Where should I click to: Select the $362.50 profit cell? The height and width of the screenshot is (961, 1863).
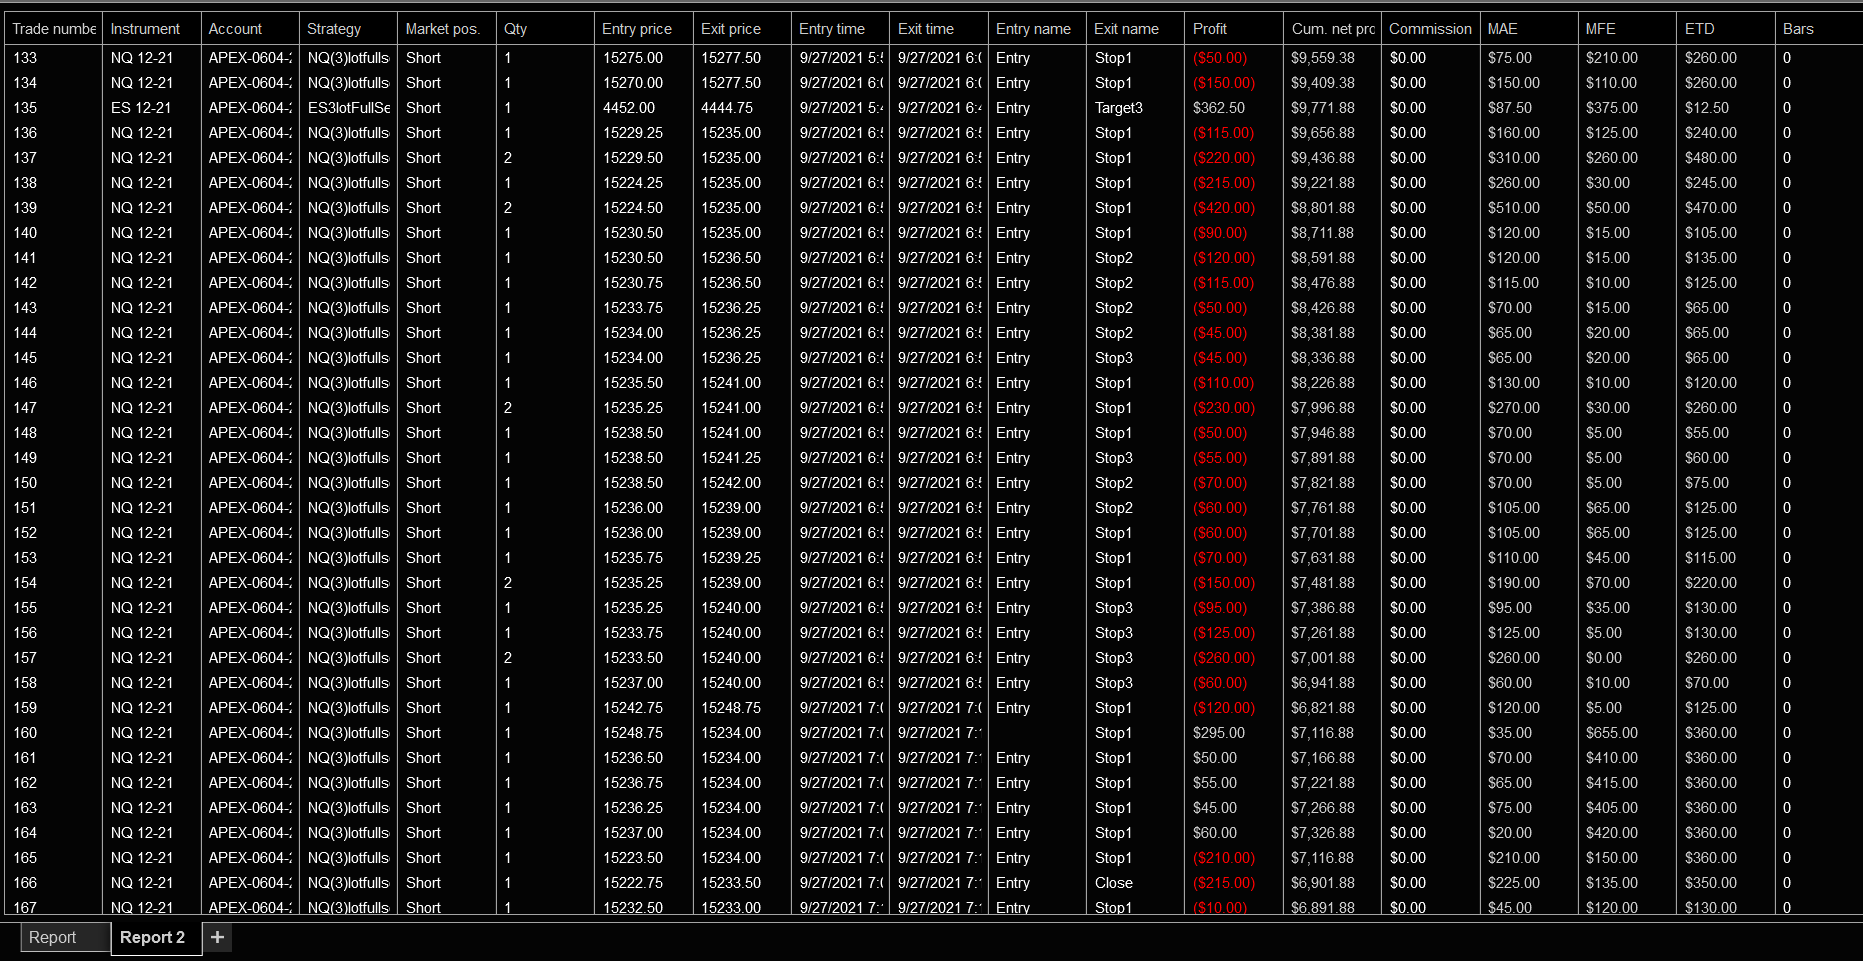[x=1219, y=108]
